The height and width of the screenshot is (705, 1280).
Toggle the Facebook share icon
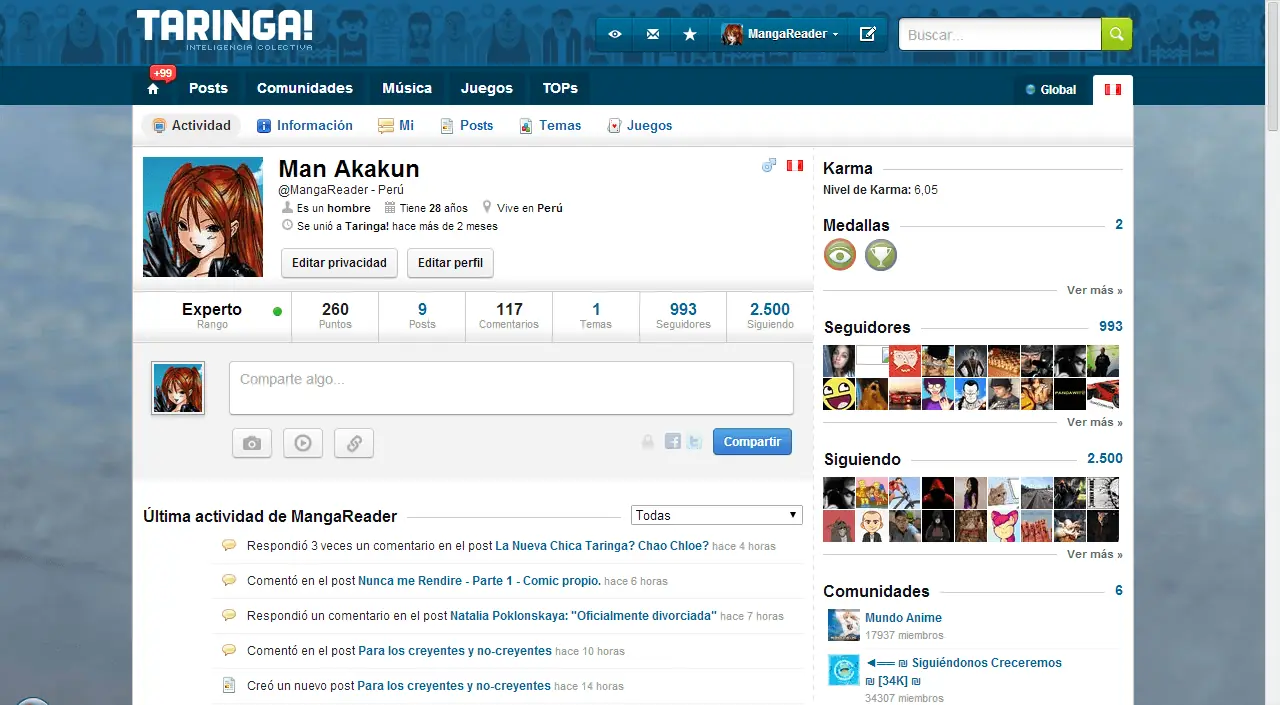coord(673,441)
